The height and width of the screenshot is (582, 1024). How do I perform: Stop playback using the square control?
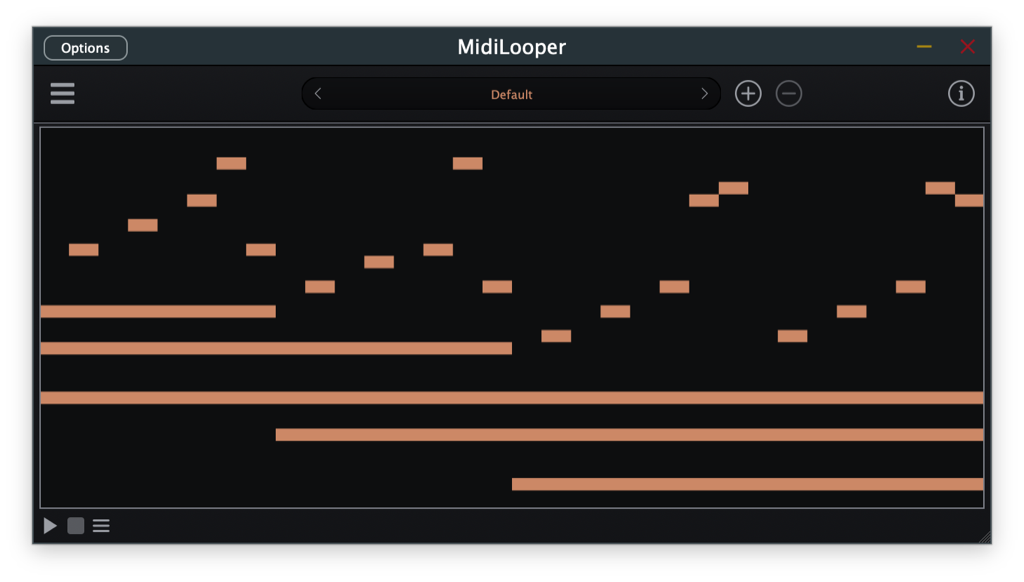75,525
